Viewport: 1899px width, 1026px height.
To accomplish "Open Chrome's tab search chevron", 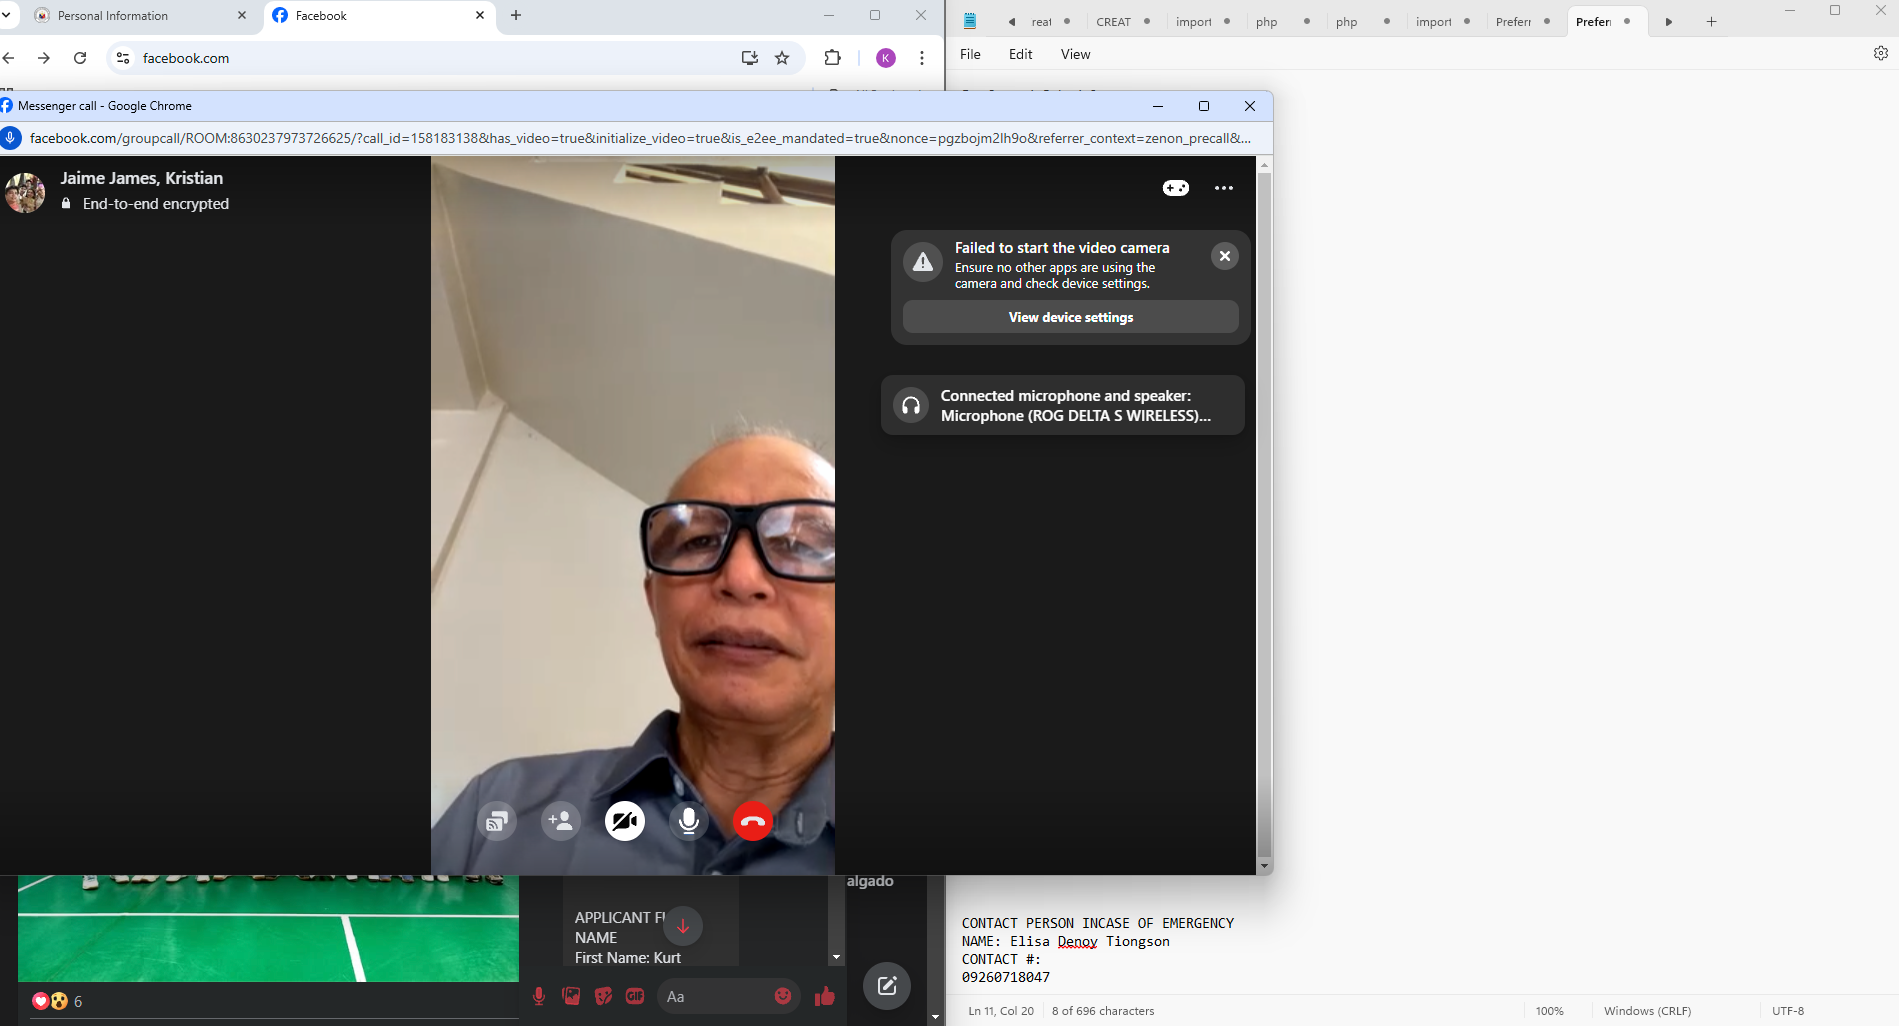I will tap(7, 15).
